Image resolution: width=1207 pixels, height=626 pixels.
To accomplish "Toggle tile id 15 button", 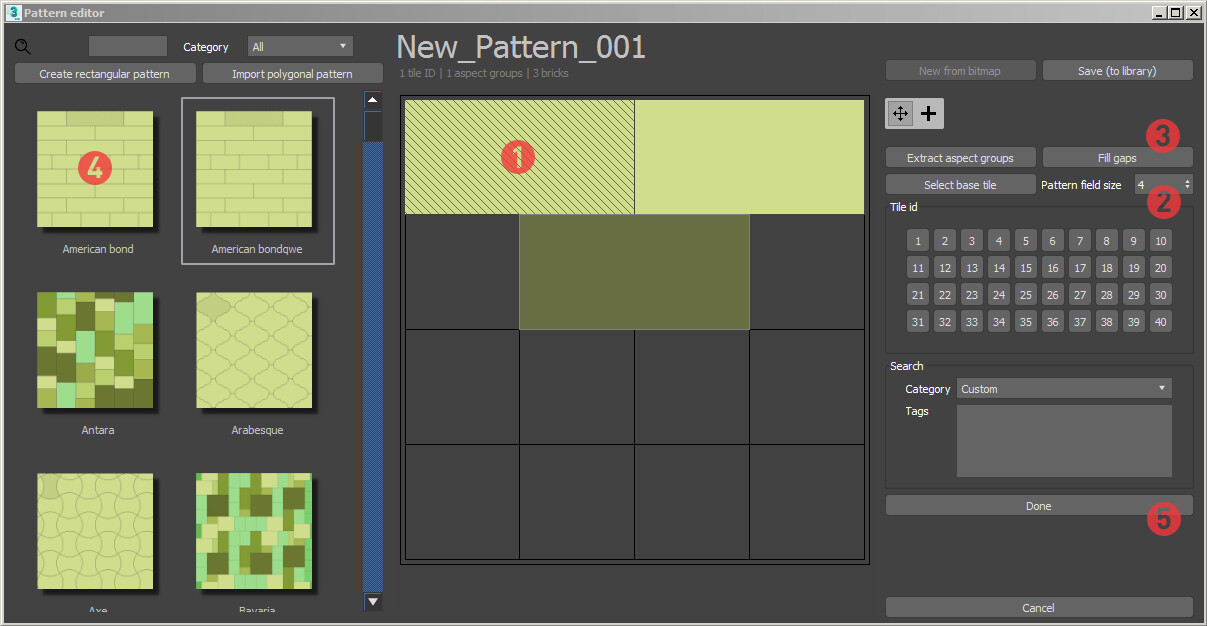I will point(1026,268).
